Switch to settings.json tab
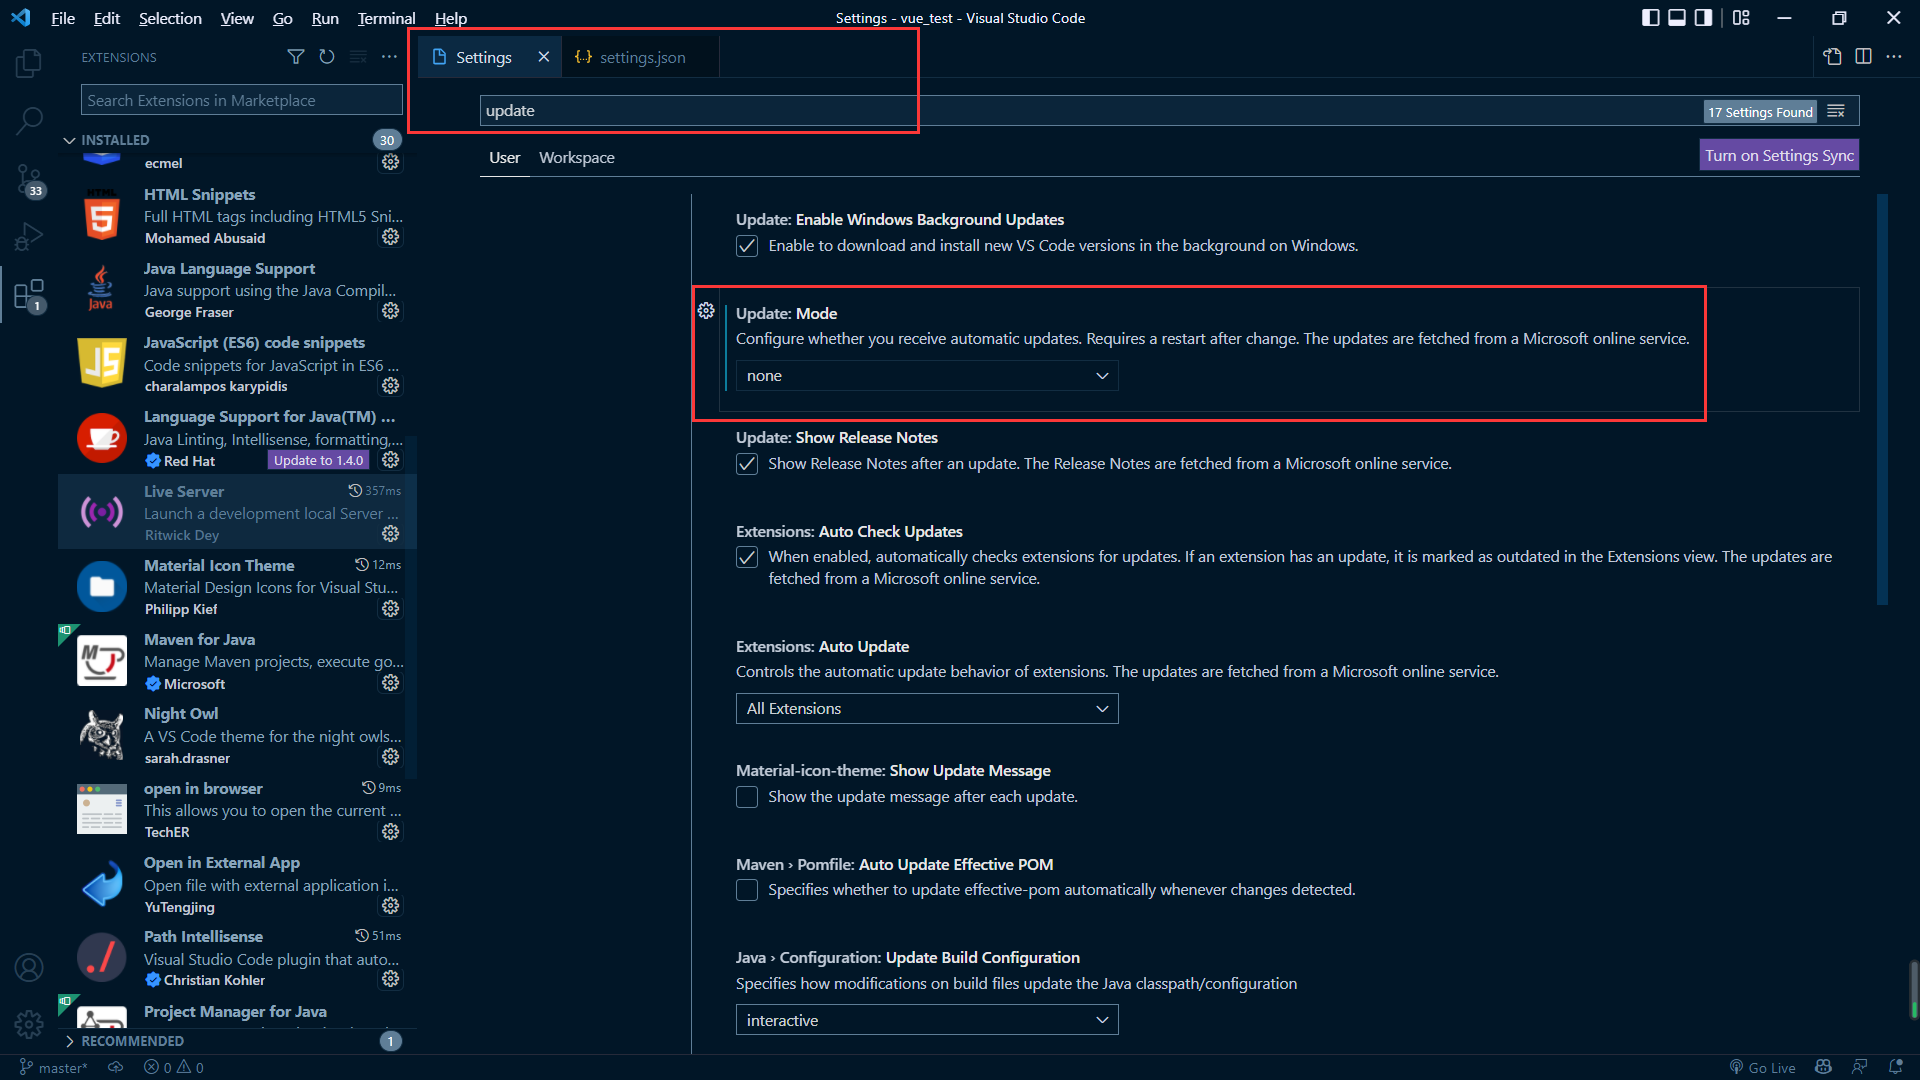Screen dimensions: 1920x1080 641,57
